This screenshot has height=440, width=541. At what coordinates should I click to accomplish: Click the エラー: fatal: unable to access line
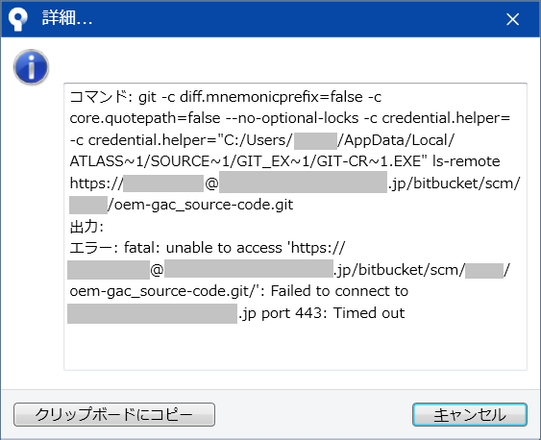(x=207, y=248)
